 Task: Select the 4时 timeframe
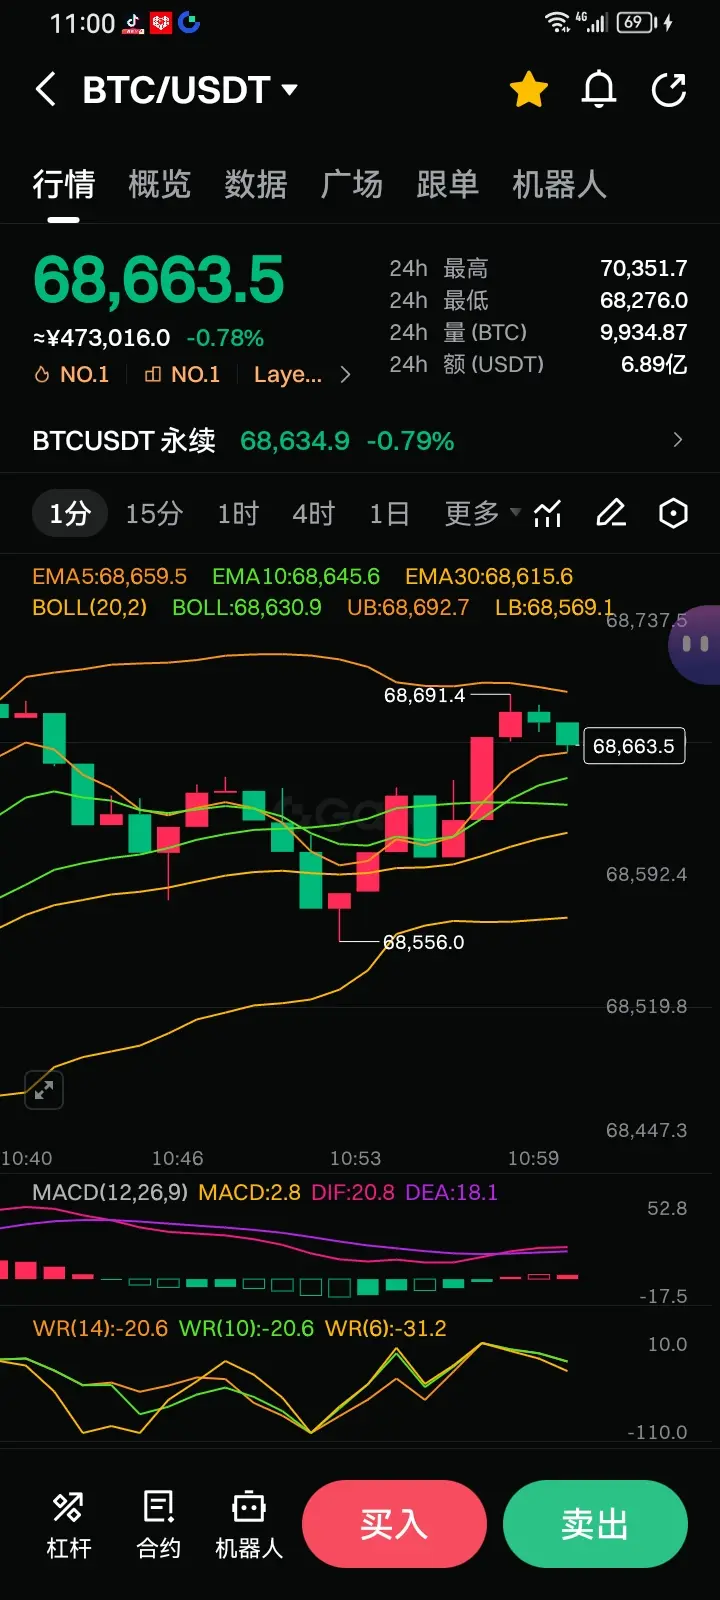coord(313,513)
